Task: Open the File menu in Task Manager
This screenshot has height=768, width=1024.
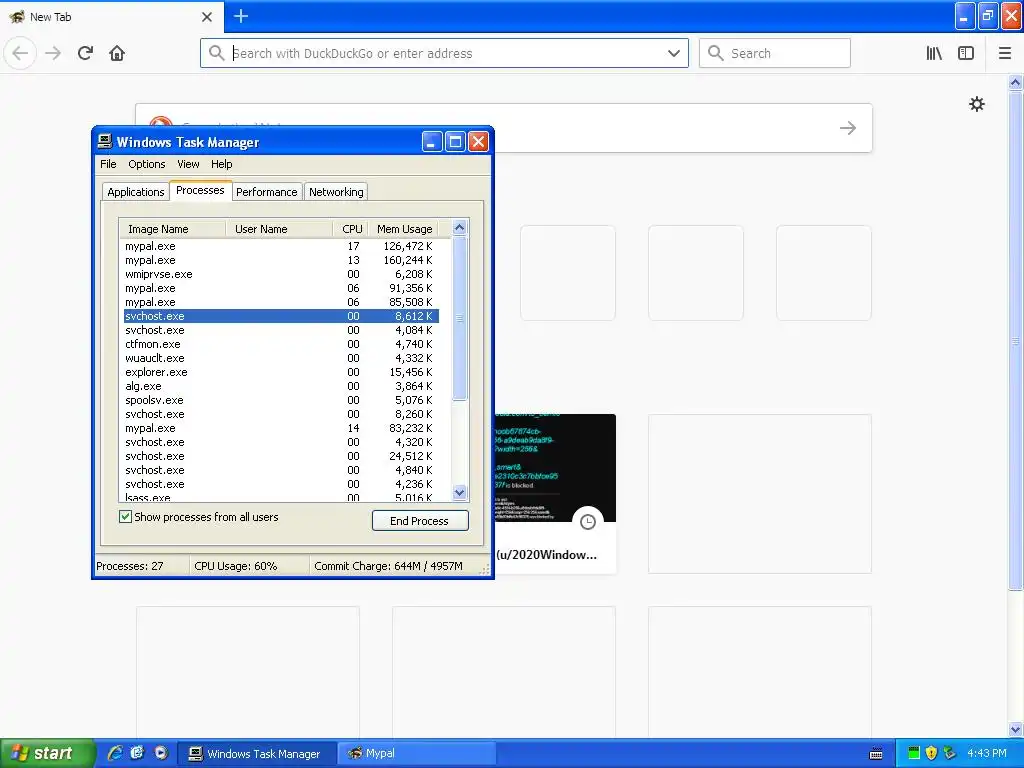Action: [x=108, y=164]
